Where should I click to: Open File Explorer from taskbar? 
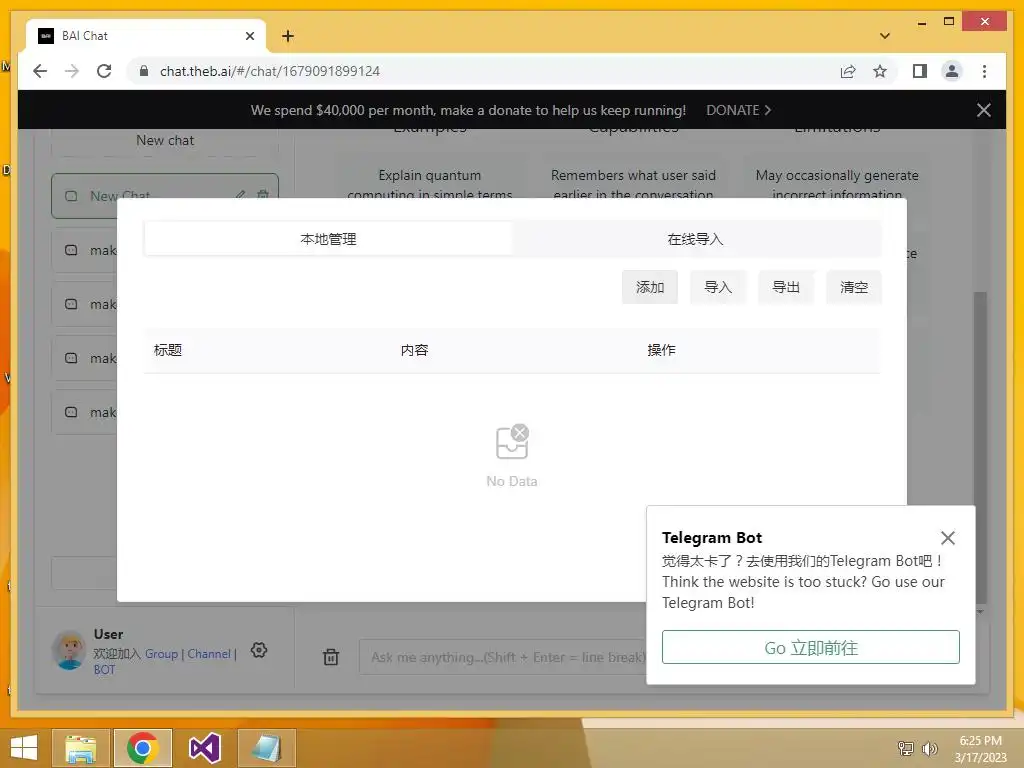tap(80, 748)
